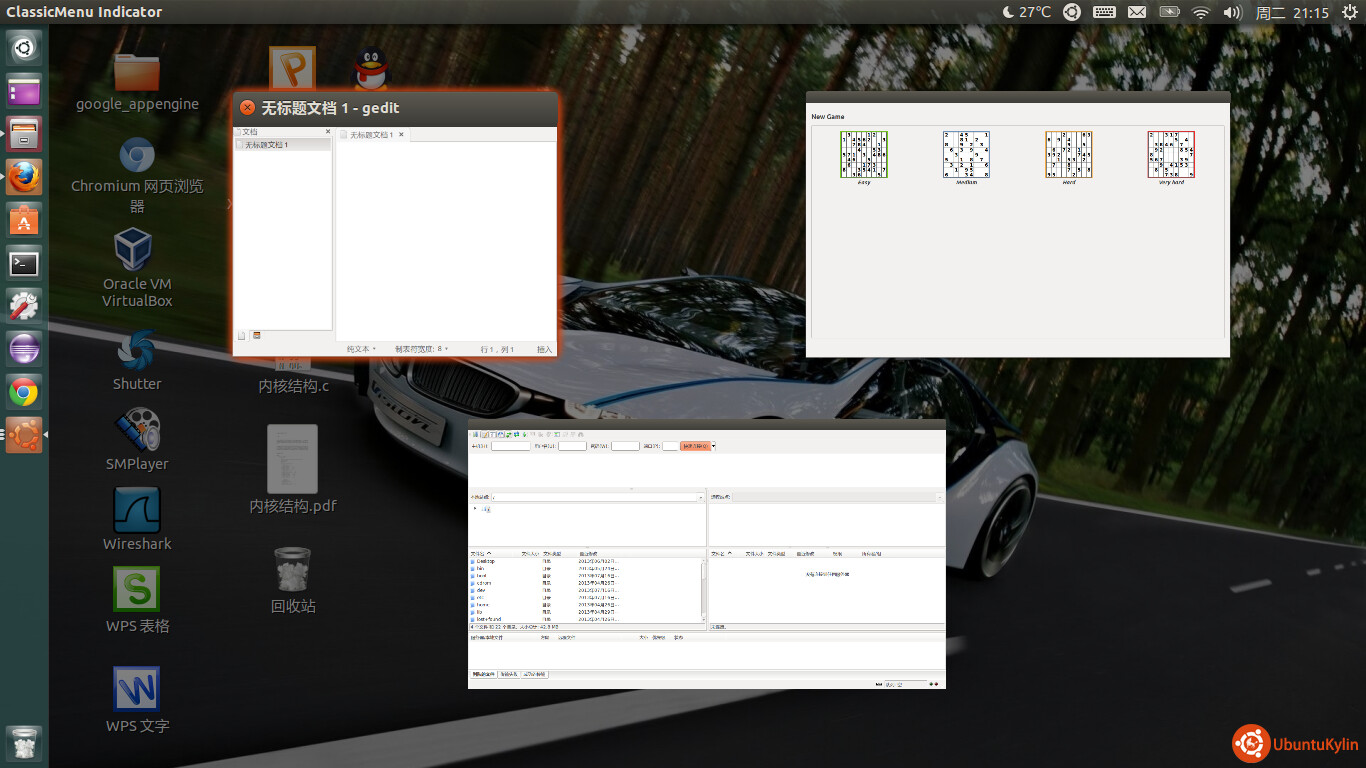Select gedit side panel documents icon
The width and height of the screenshot is (1366, 768).
click(x=241, y=335)
